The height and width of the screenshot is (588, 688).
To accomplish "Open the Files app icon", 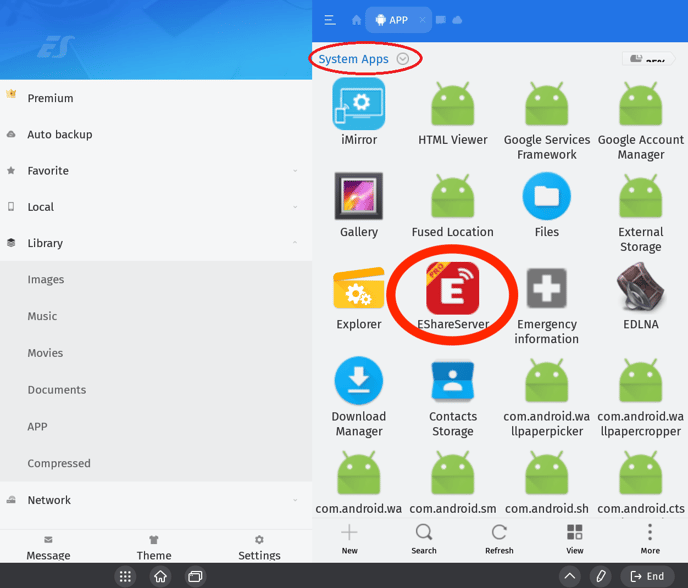I will tap(546, 197).
